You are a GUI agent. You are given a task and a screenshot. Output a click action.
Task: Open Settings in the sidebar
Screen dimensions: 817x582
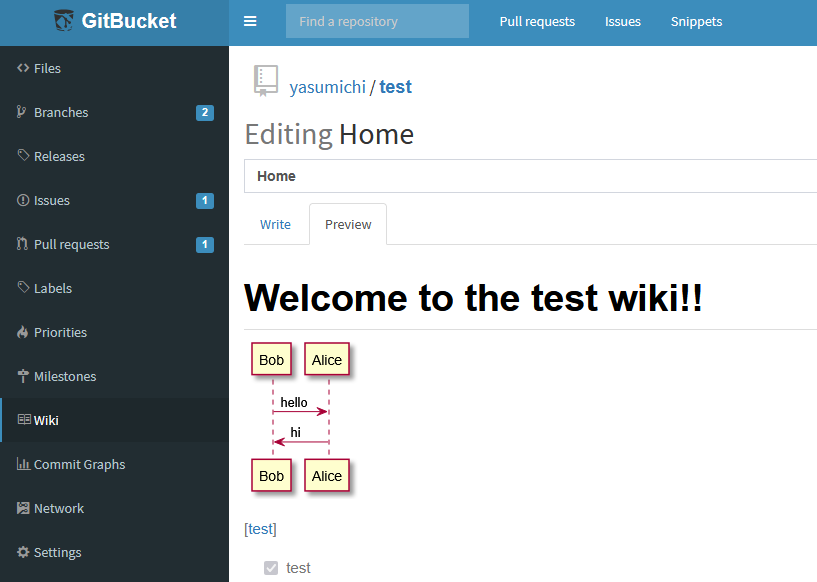[x=114, y=552]
